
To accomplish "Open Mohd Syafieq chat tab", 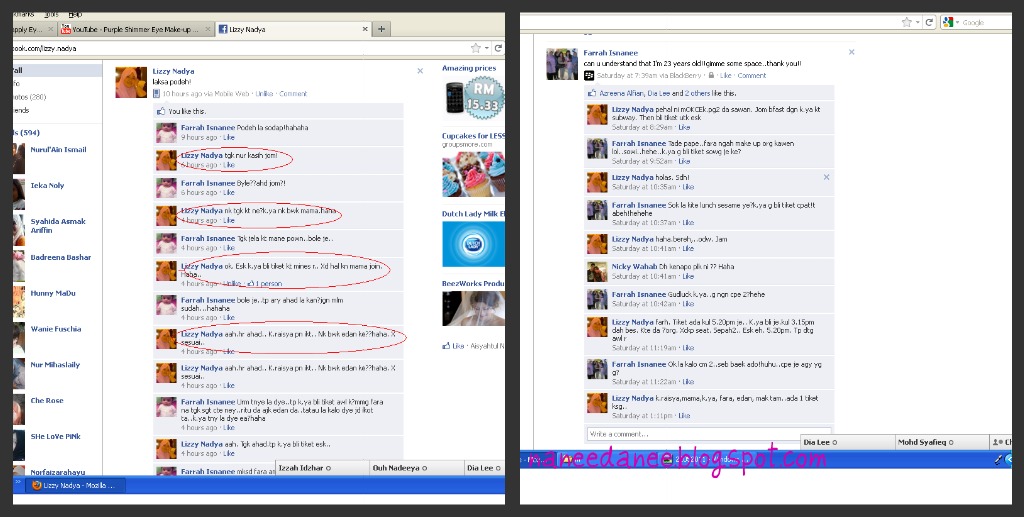I will [x=940, y=442].
